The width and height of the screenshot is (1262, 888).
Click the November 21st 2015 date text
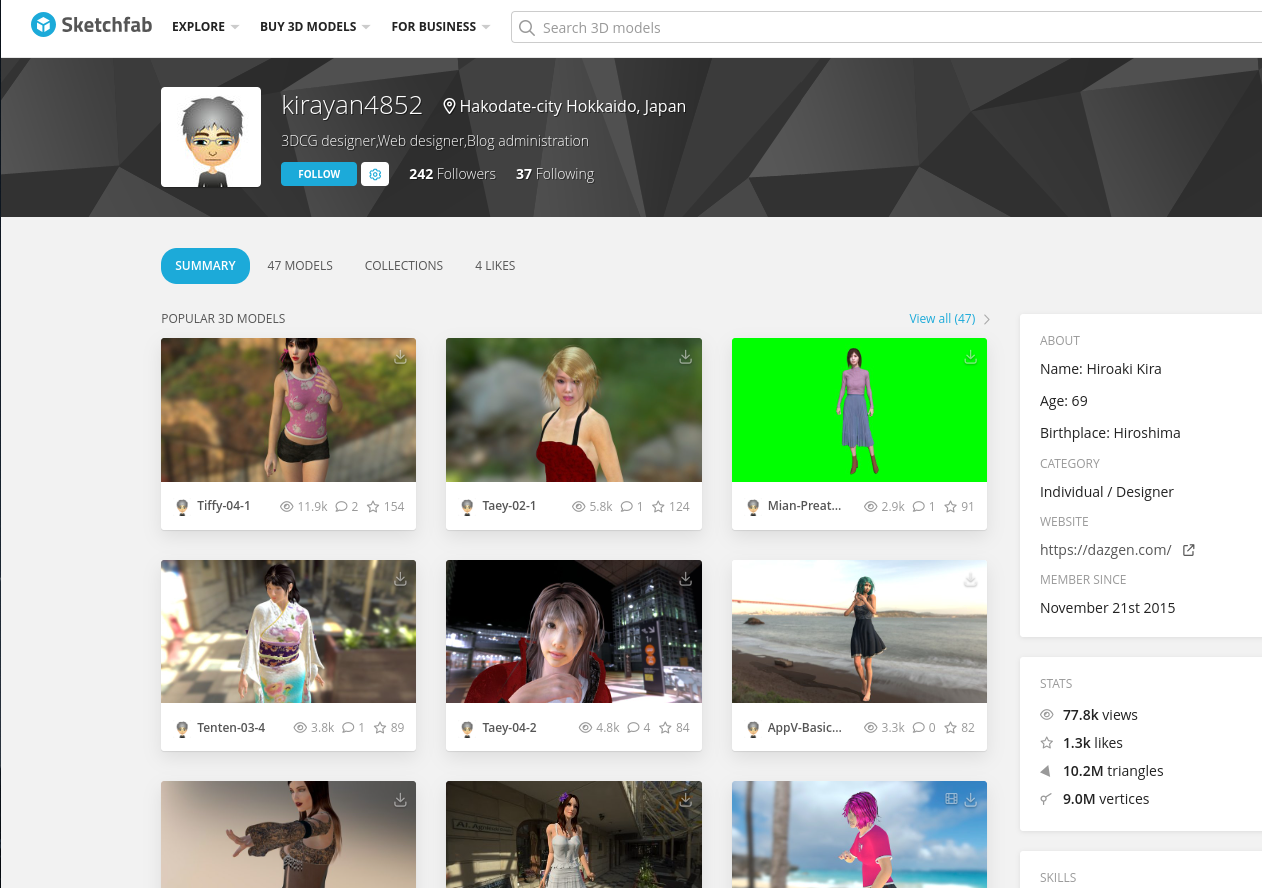coord(1107,608)
